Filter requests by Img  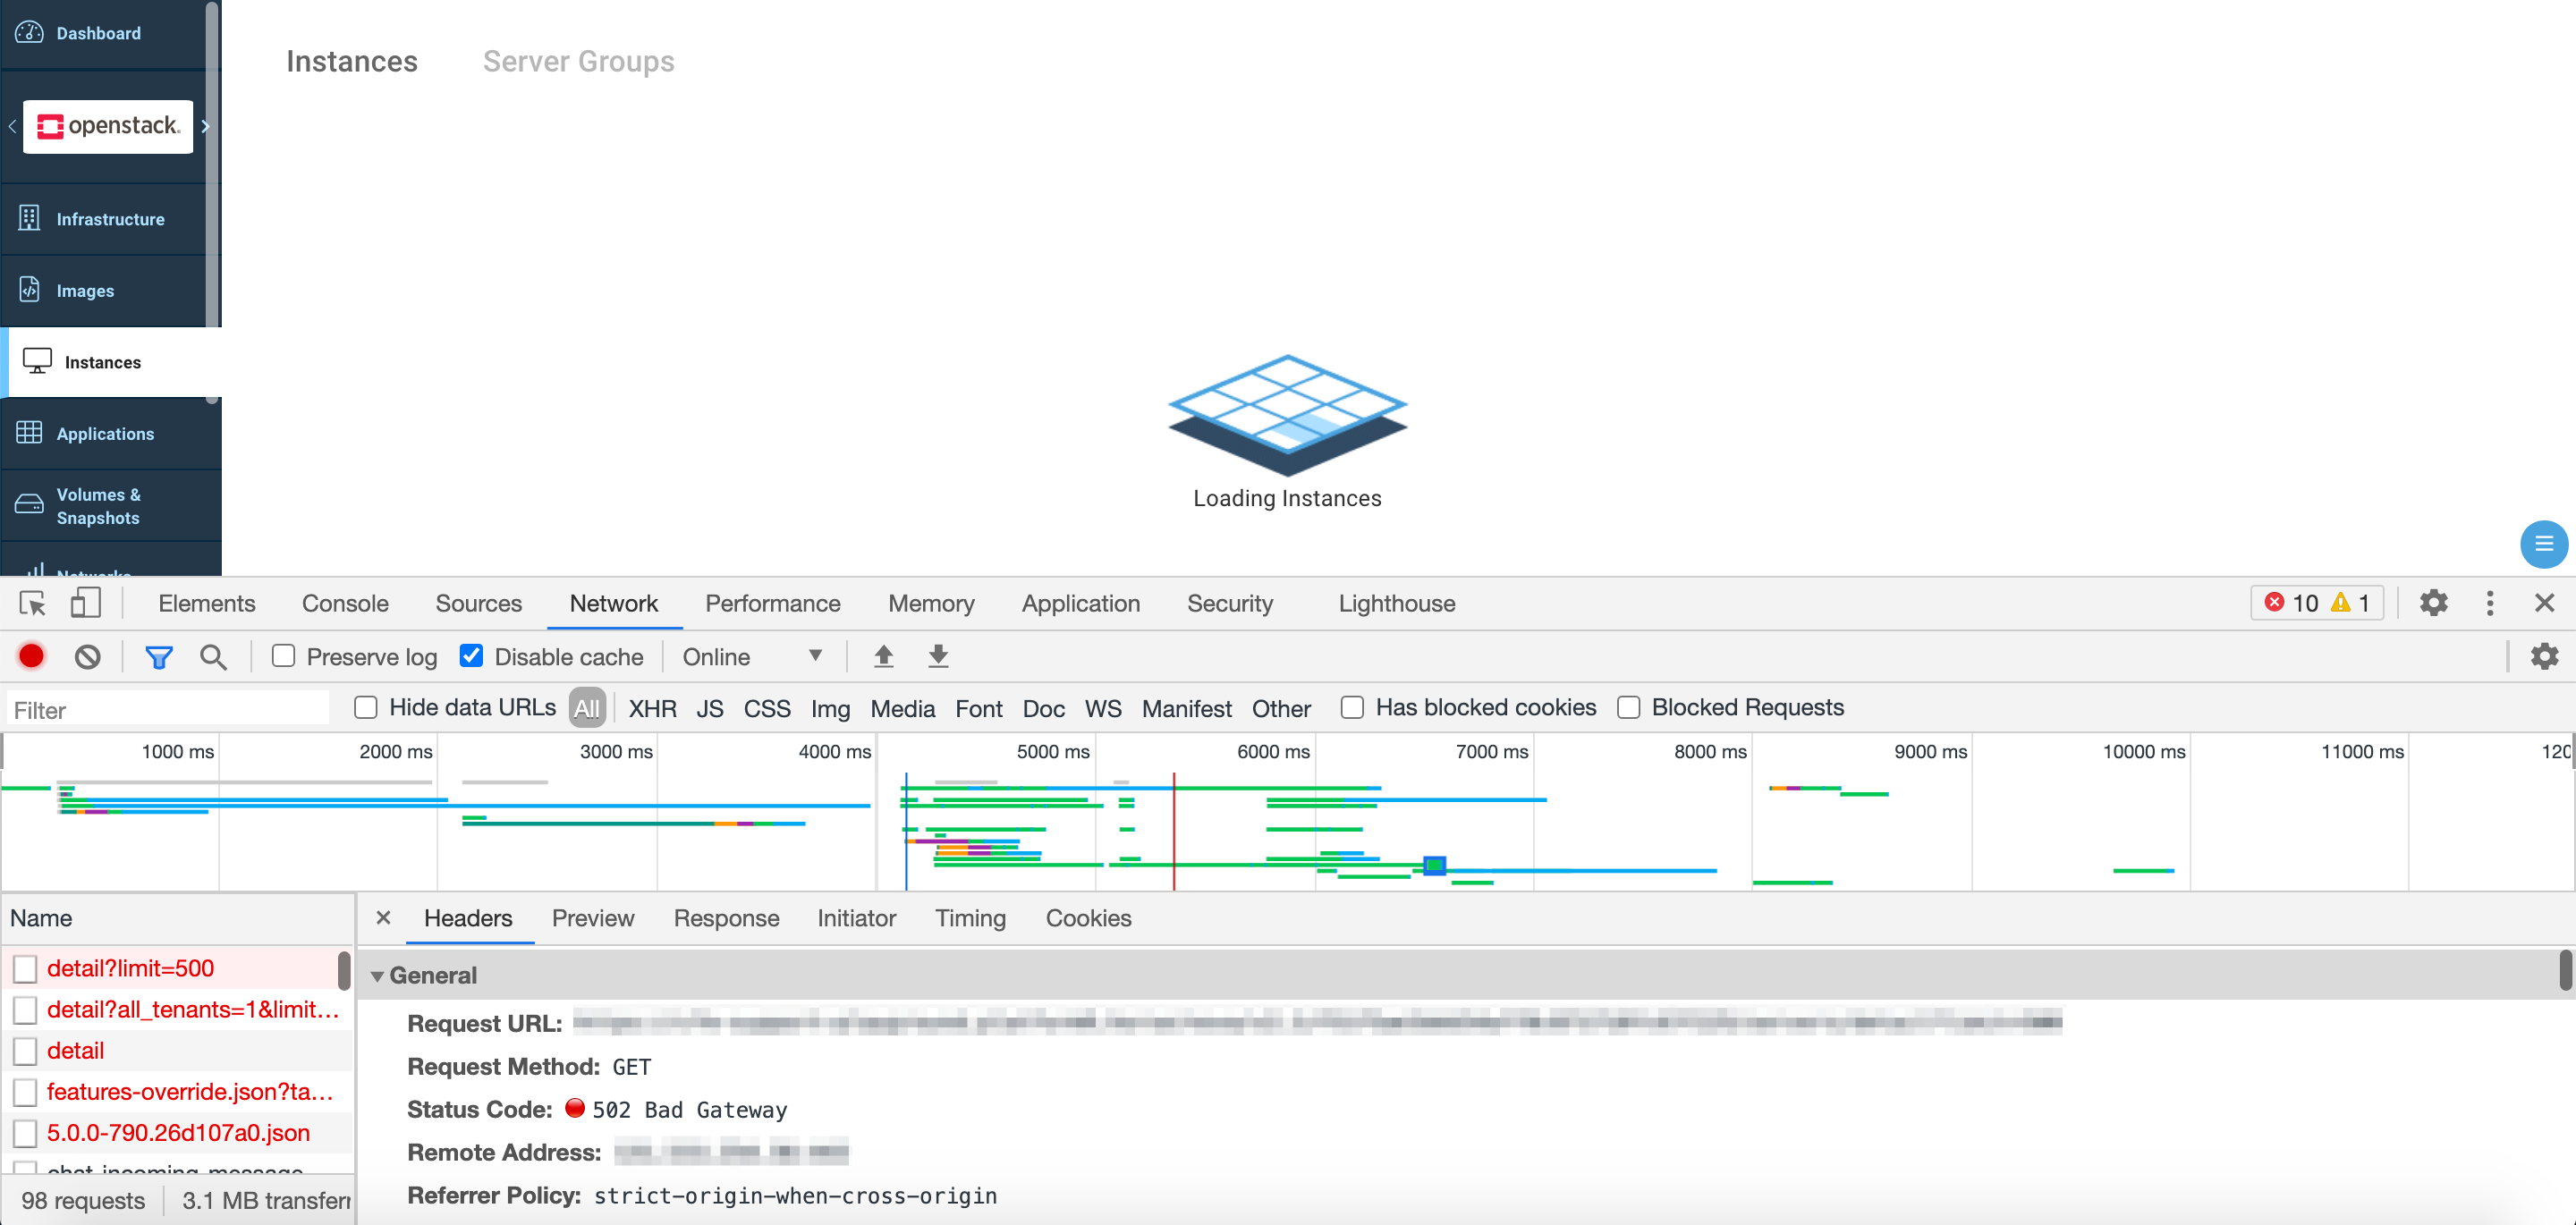tap(830, 709)
